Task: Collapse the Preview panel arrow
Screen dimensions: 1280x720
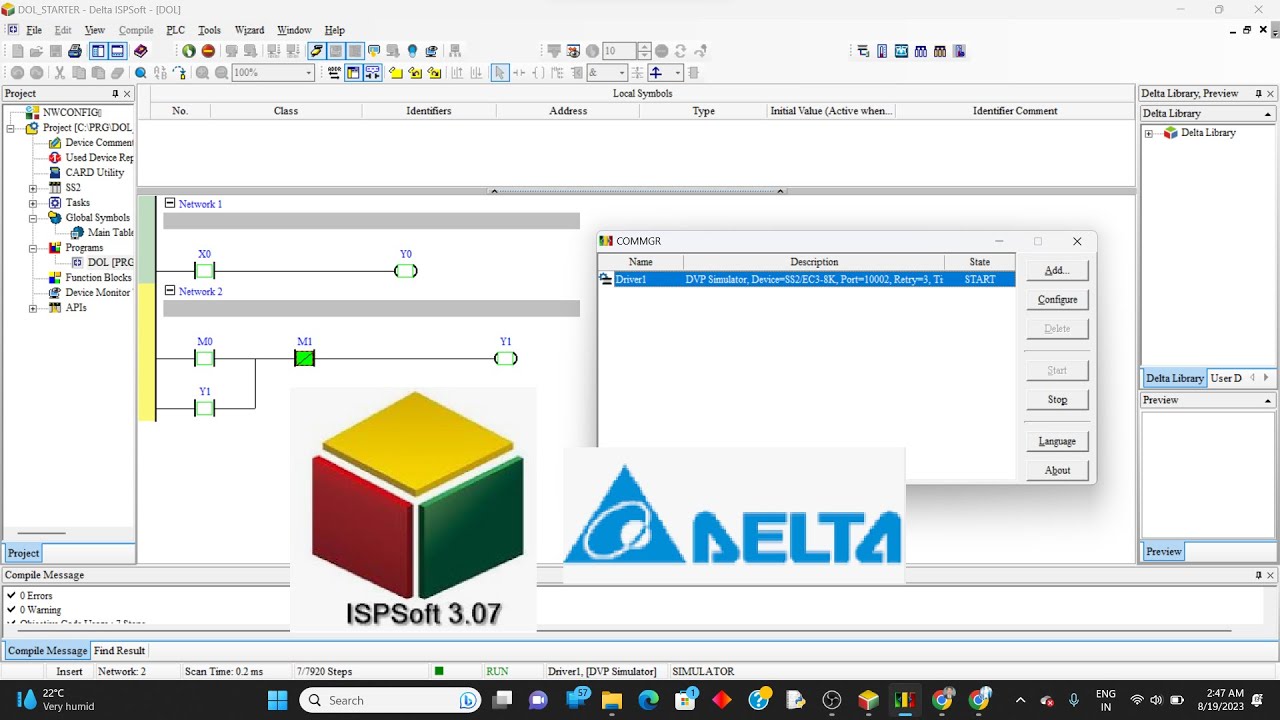Action: [1268, 400]
